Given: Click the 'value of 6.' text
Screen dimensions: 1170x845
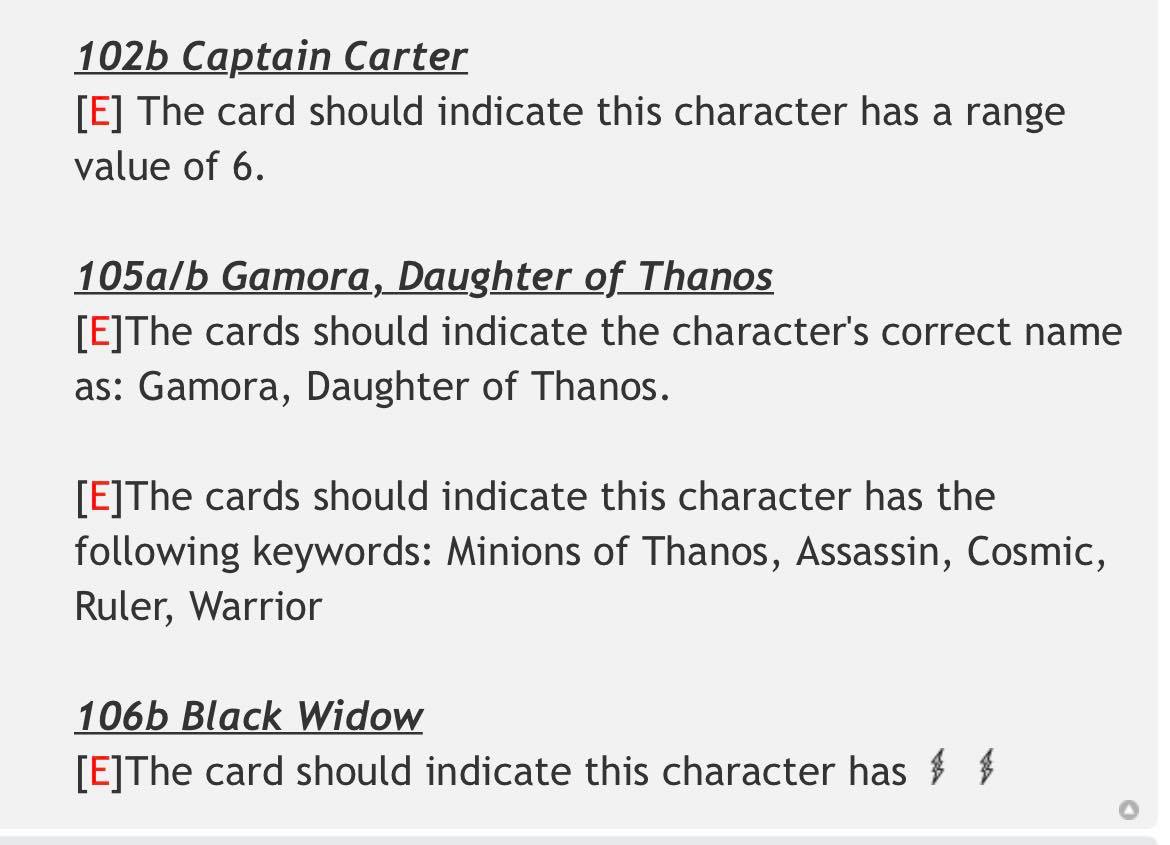Looking at the screenshot, I should tap(169, 166).
